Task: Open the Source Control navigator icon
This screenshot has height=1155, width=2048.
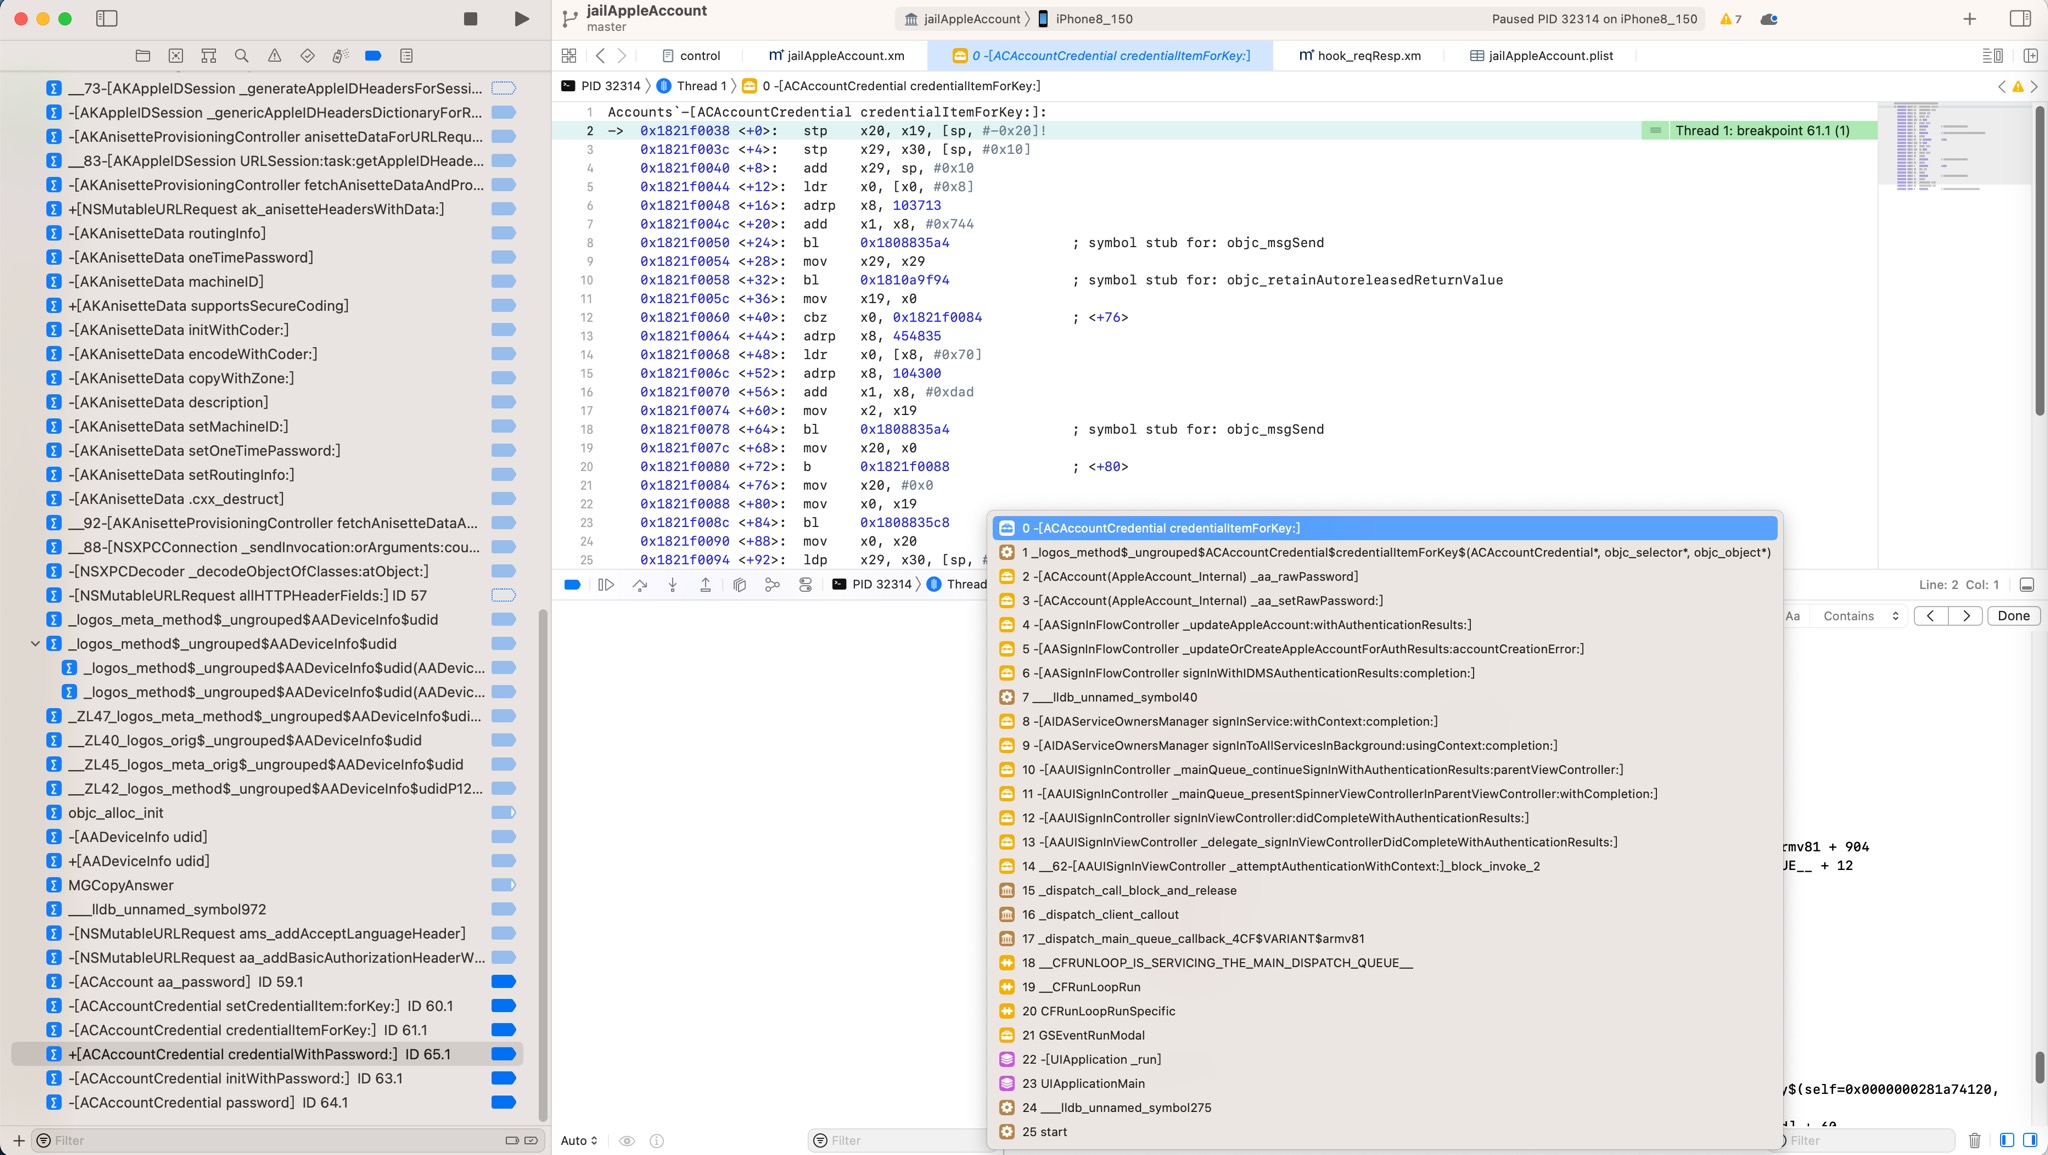Action: (x=176, y=56)
